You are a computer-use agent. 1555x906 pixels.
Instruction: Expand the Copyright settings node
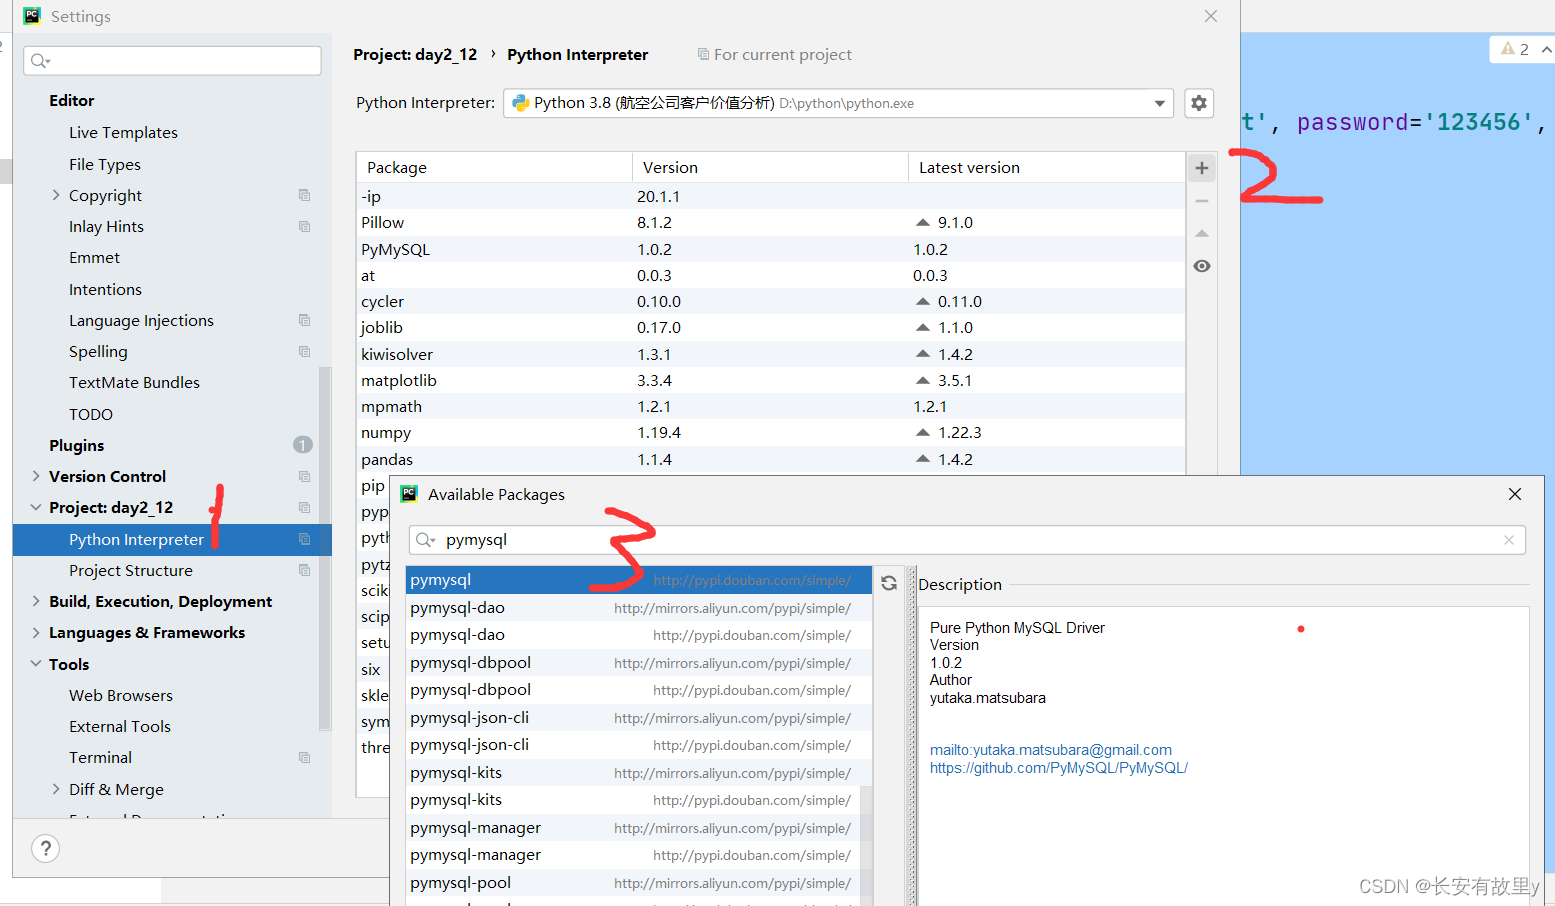pyautogui.click(x=56, y=195)
